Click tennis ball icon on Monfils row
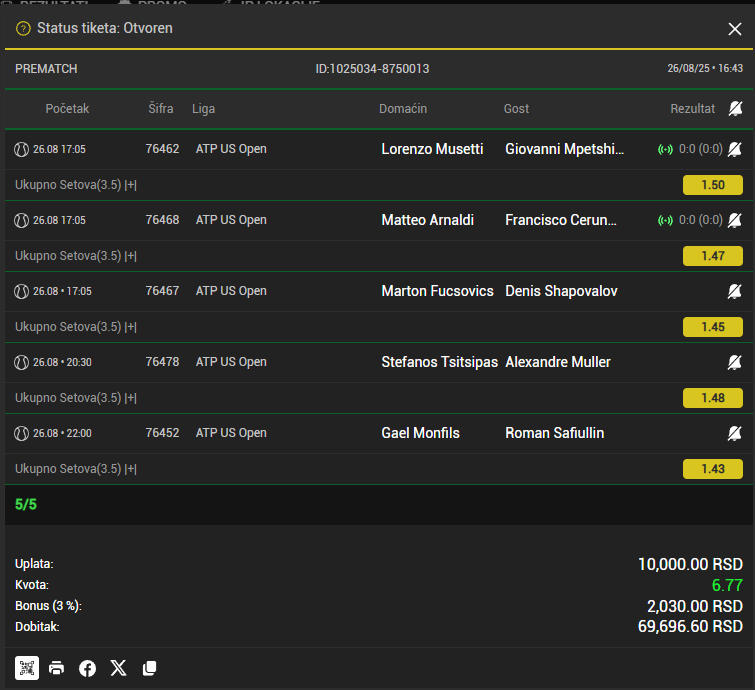 pyautogui.click(x=21, y=434)
